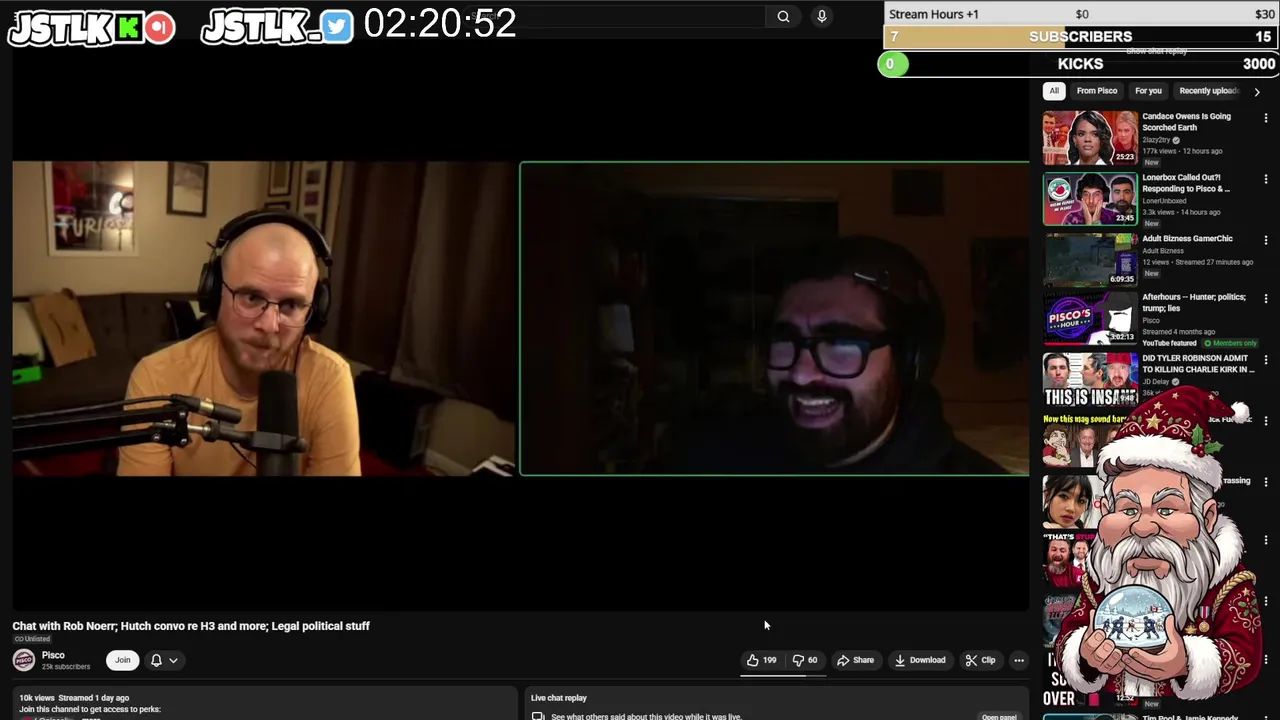This screenshot has height=720, width=1280.
Task: Open menu for Candace Owens video
Action: (1266, 118)
